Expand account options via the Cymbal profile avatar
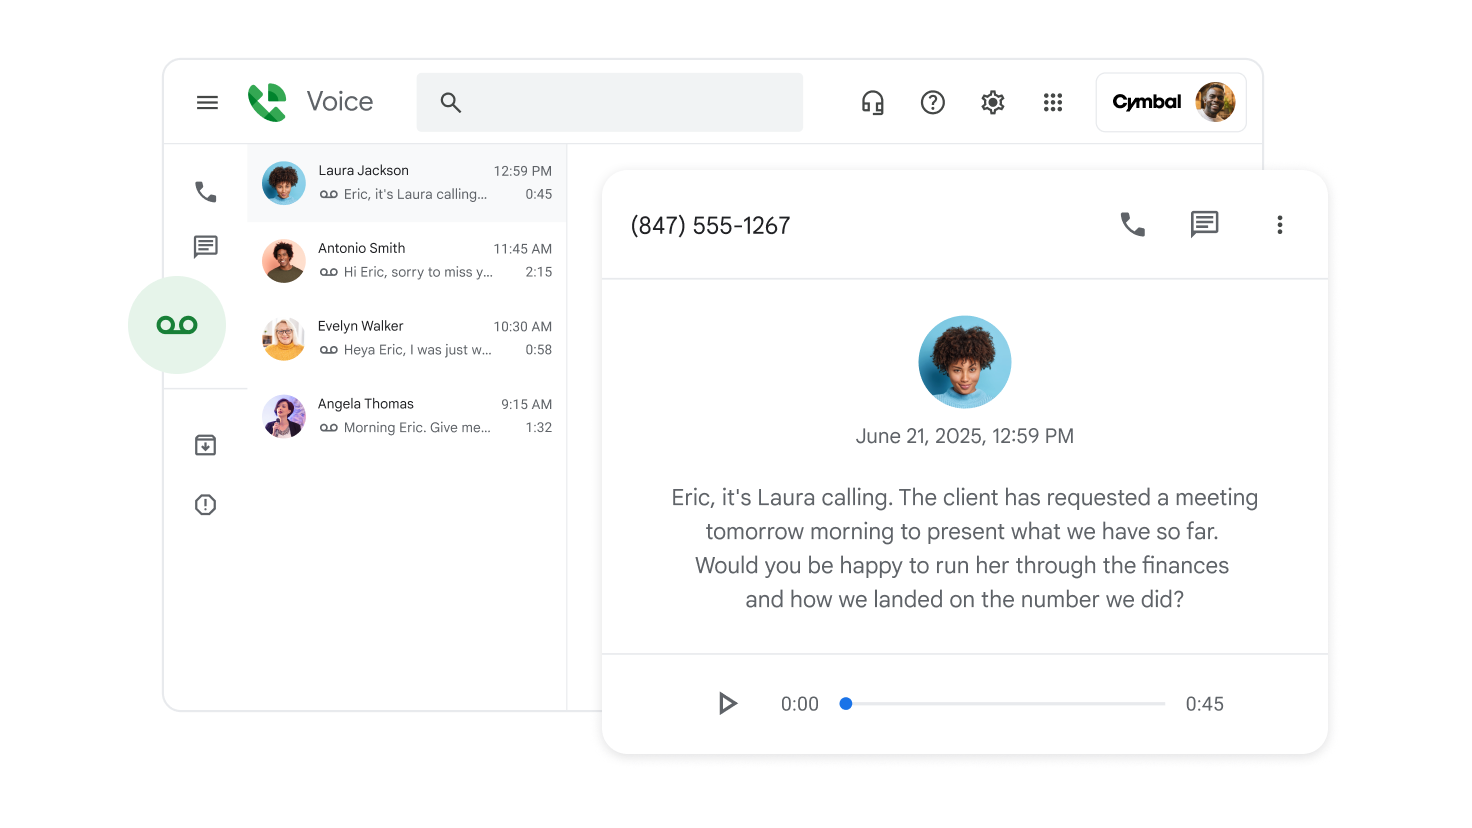Viewport: 1472px width, 828px height. [1216, 101]
